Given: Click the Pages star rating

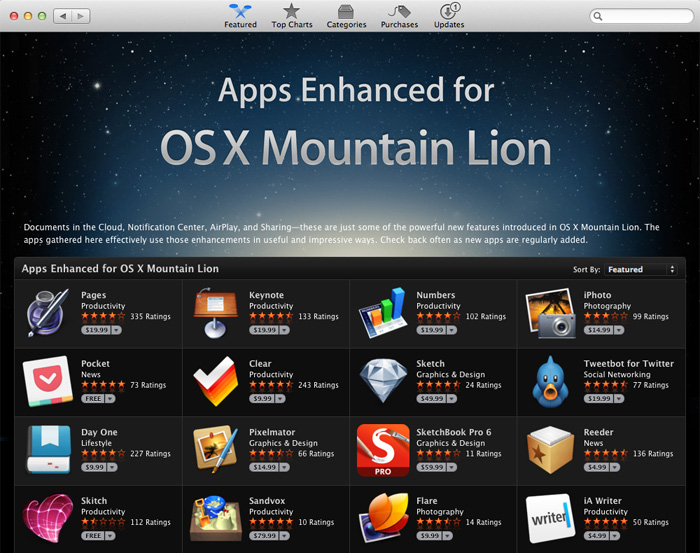Looking at the screenshot, I should [103, 316].
